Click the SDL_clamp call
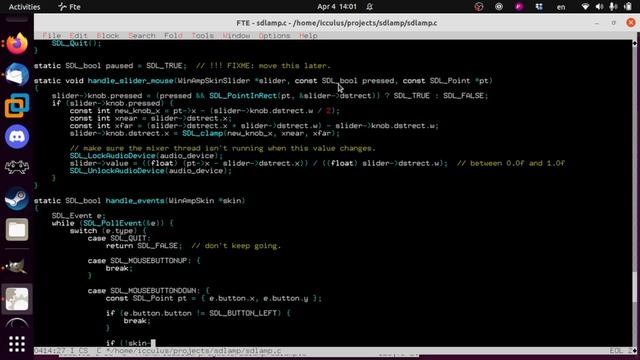This screenshot has width=640, height=360. pos(203,133)
